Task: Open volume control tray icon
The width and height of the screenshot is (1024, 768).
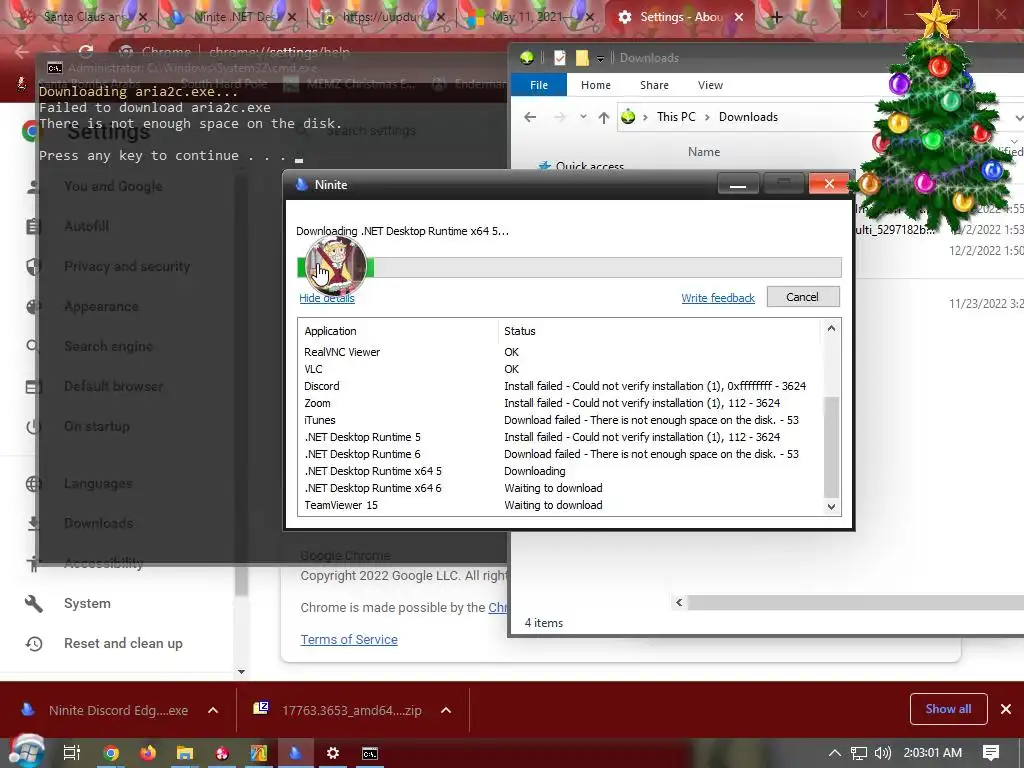Action: tap(883, 753)
